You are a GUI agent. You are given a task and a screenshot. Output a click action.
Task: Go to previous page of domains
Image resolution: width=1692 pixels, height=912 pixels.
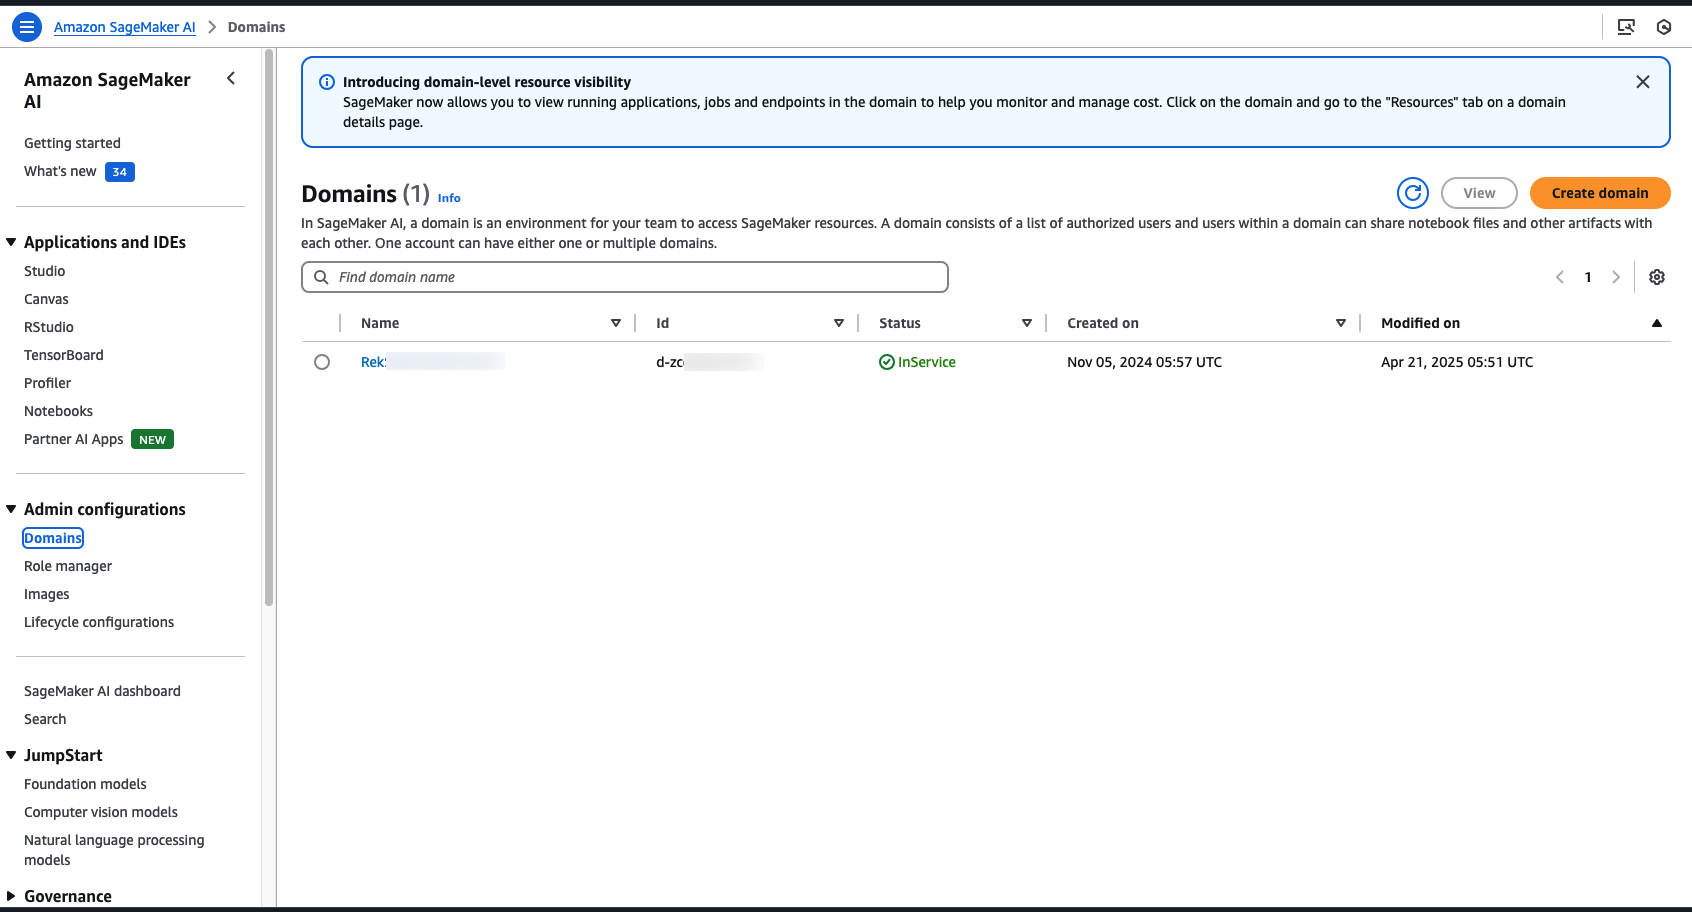point(1560,277)
